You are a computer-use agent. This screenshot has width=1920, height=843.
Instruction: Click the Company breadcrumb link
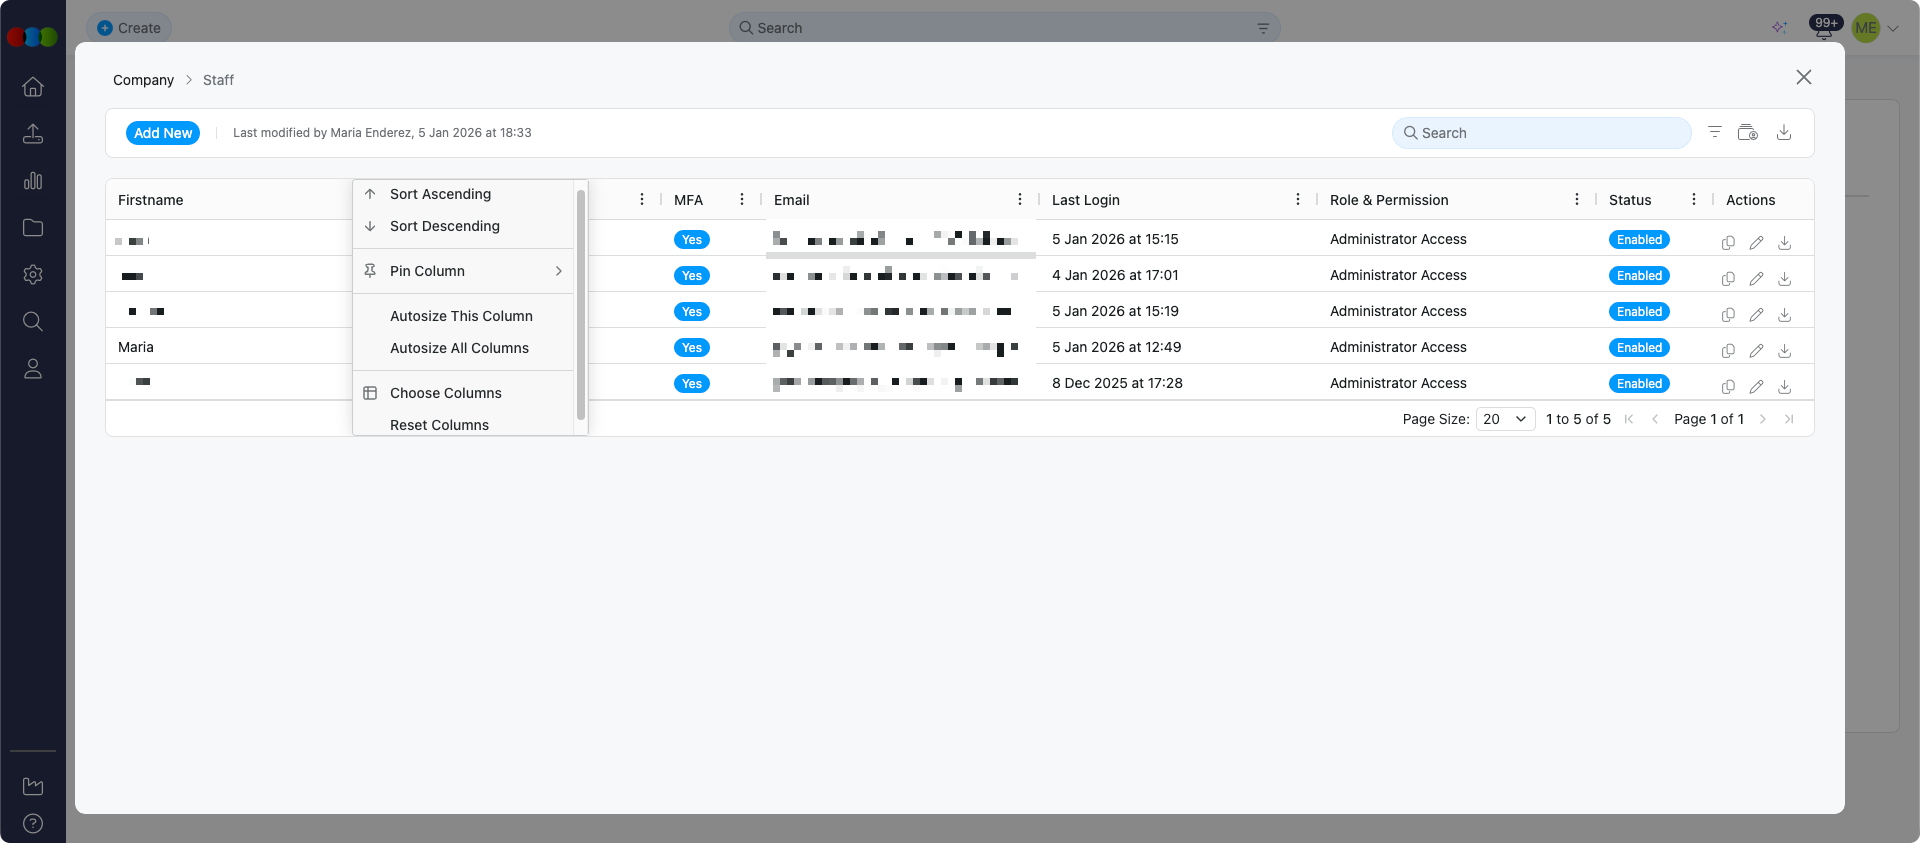tap(143, 80)
